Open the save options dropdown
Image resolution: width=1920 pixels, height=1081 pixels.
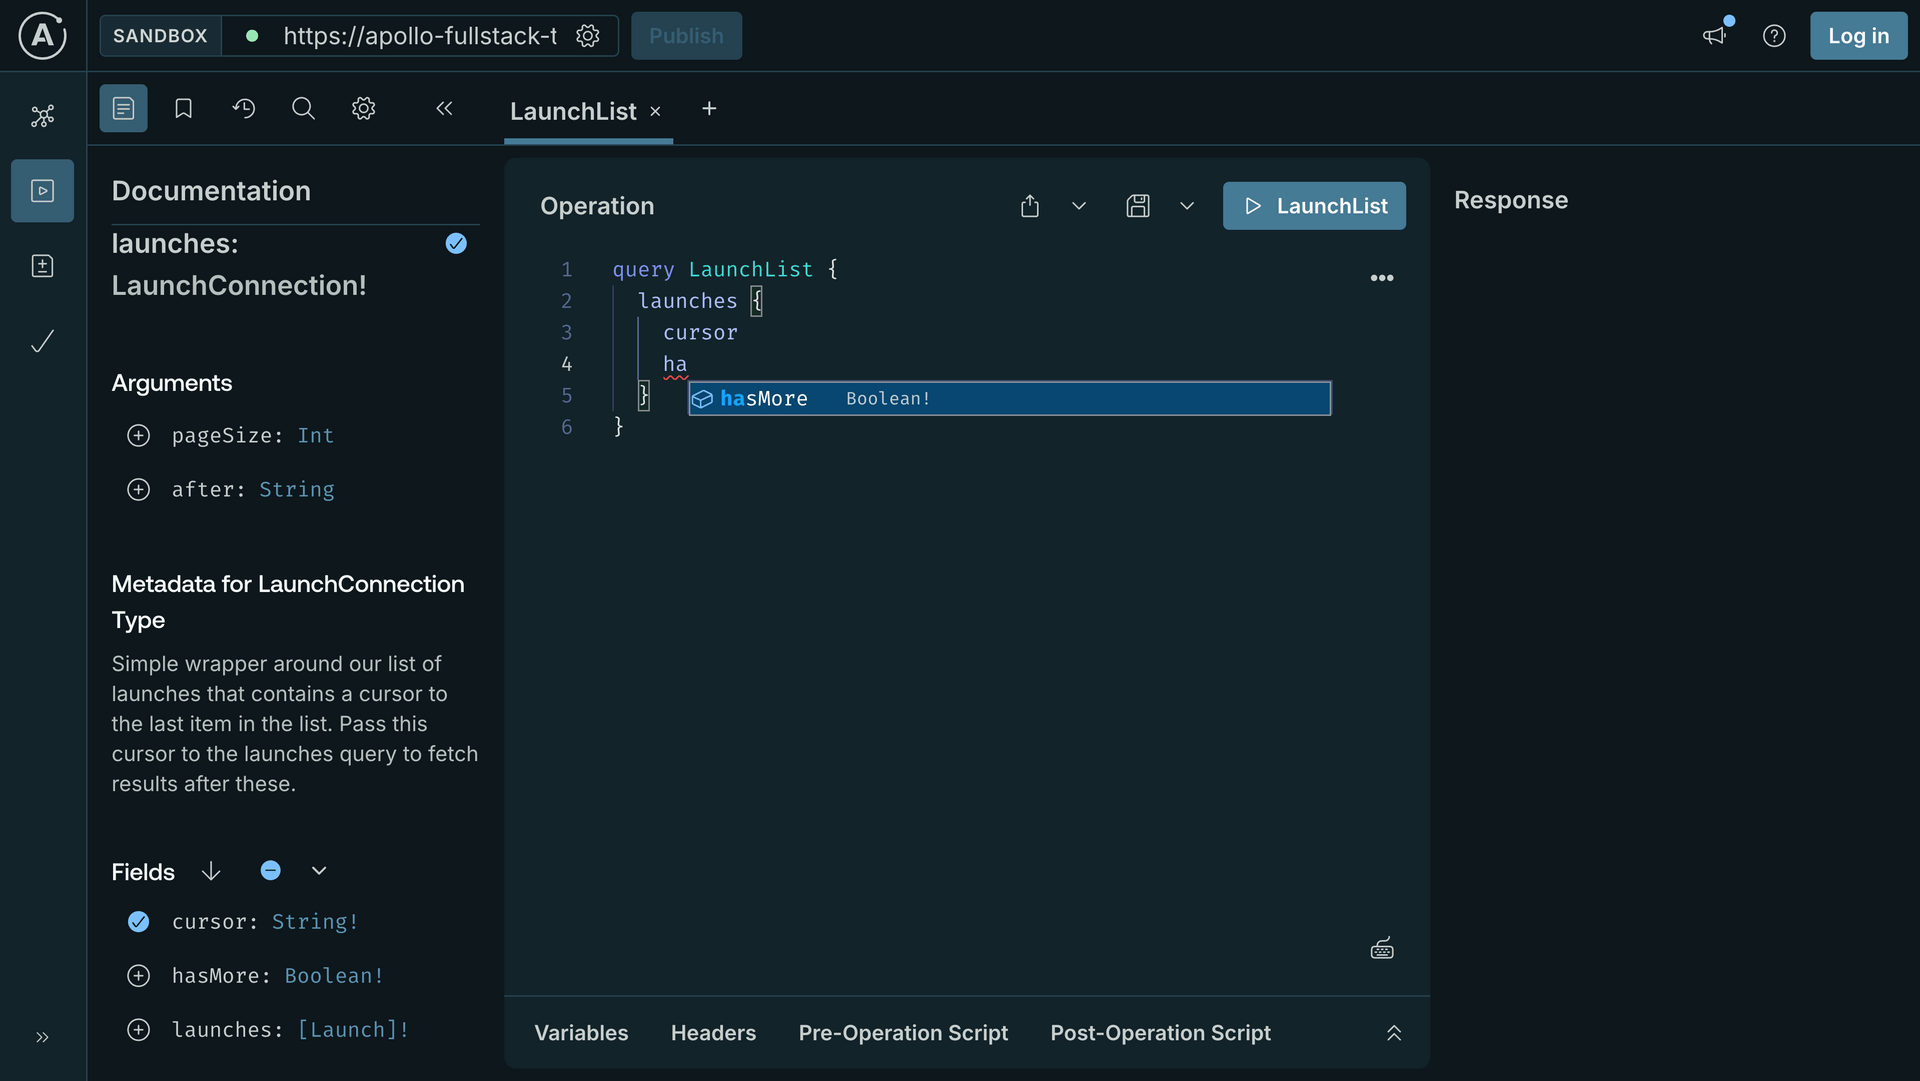(1187, 206)
